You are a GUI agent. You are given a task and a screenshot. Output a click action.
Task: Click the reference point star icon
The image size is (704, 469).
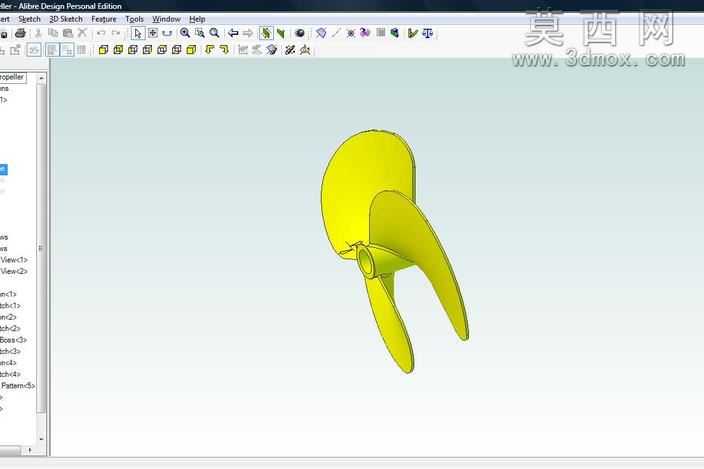tap(351, 33)
